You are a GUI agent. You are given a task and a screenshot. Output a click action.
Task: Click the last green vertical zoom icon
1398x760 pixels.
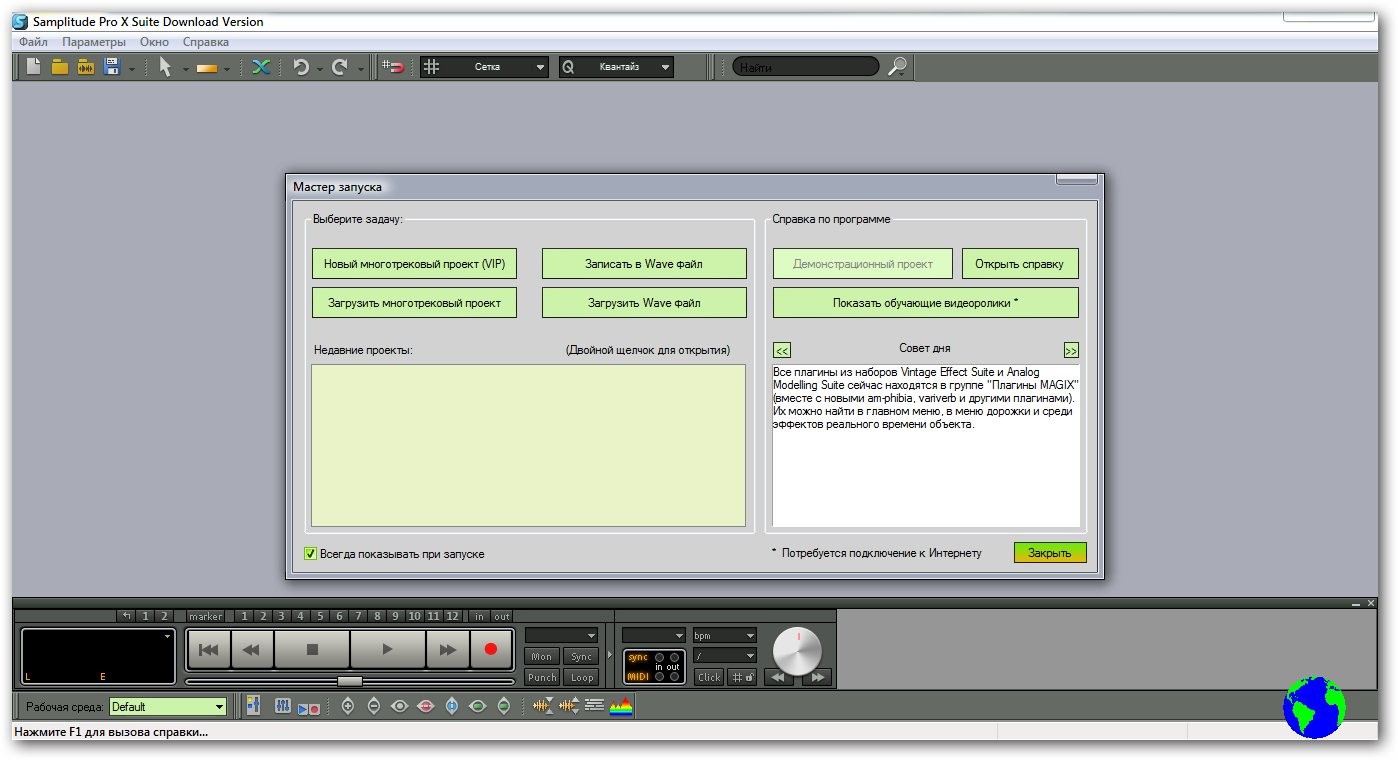coord(504,706)
